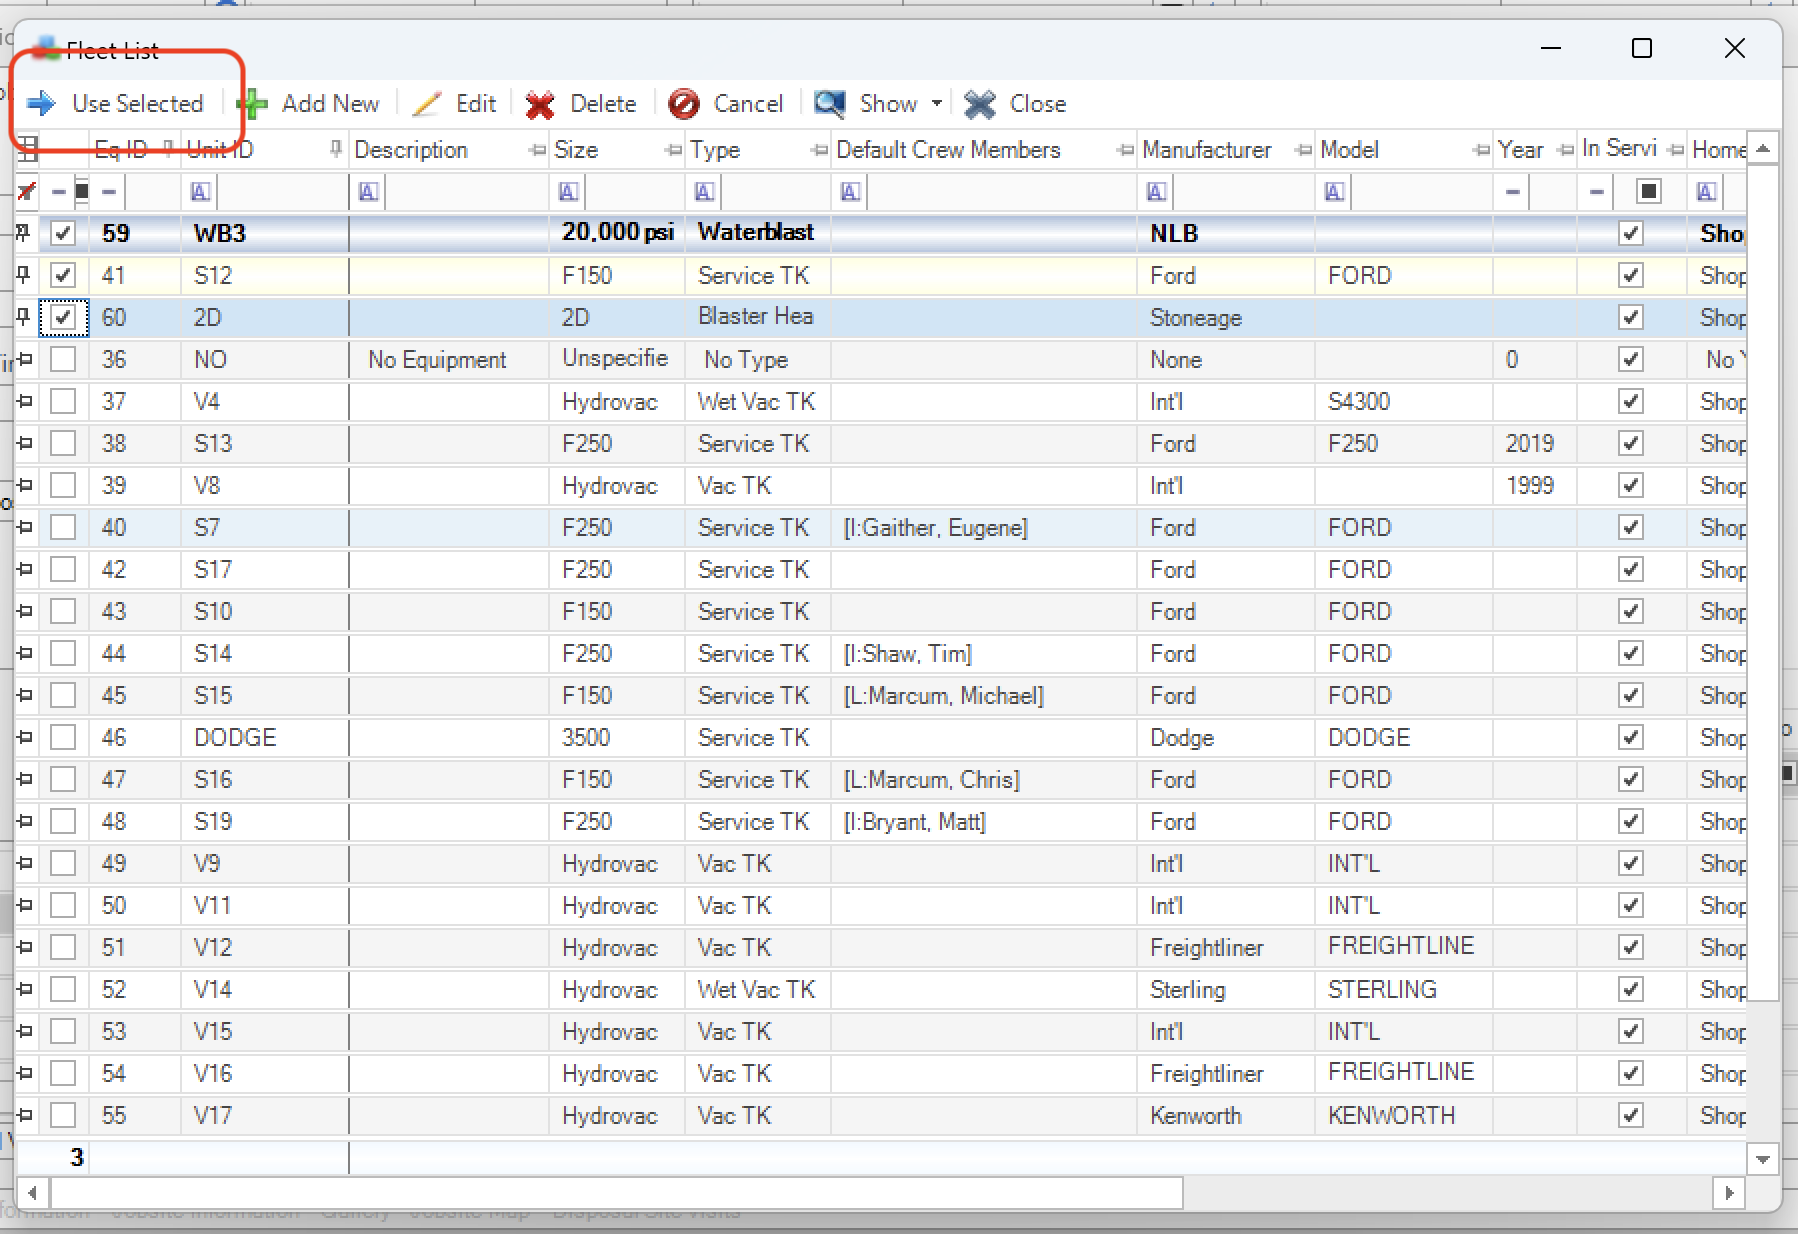Viewport: 1798px width, 1234px height.
Task: Click the row pin icon for Eq ID 50
Action: (25, 905)
